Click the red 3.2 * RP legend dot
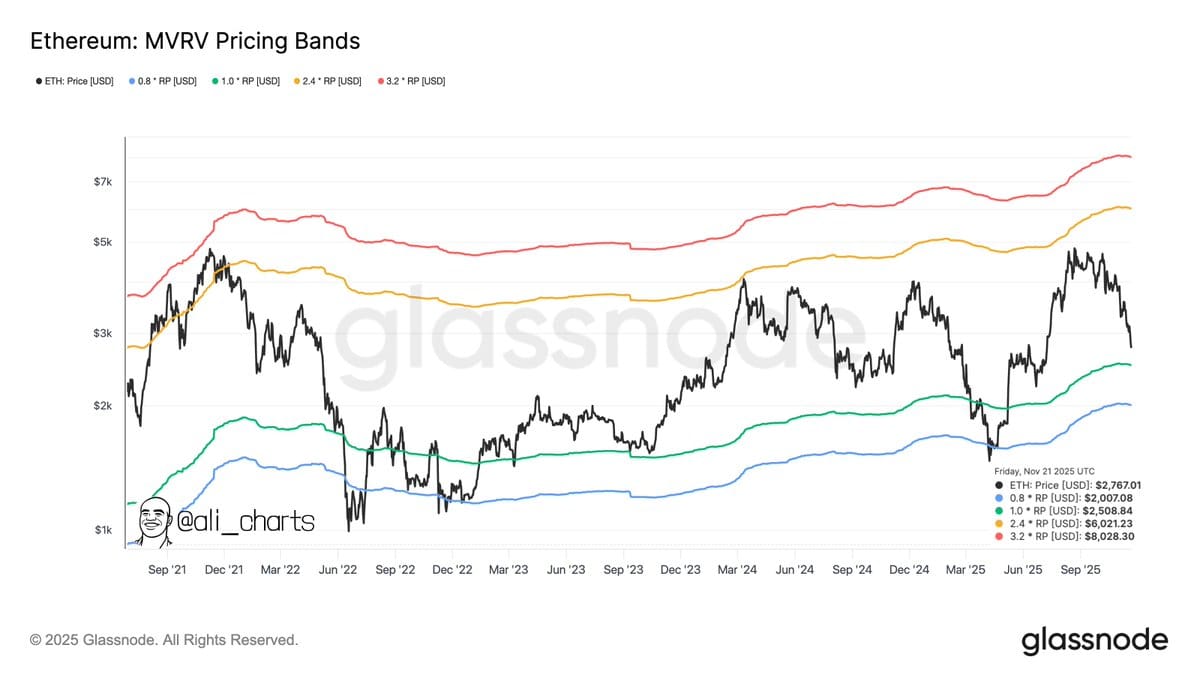Viewport: 1200px width, 675px height. (379, 81)
